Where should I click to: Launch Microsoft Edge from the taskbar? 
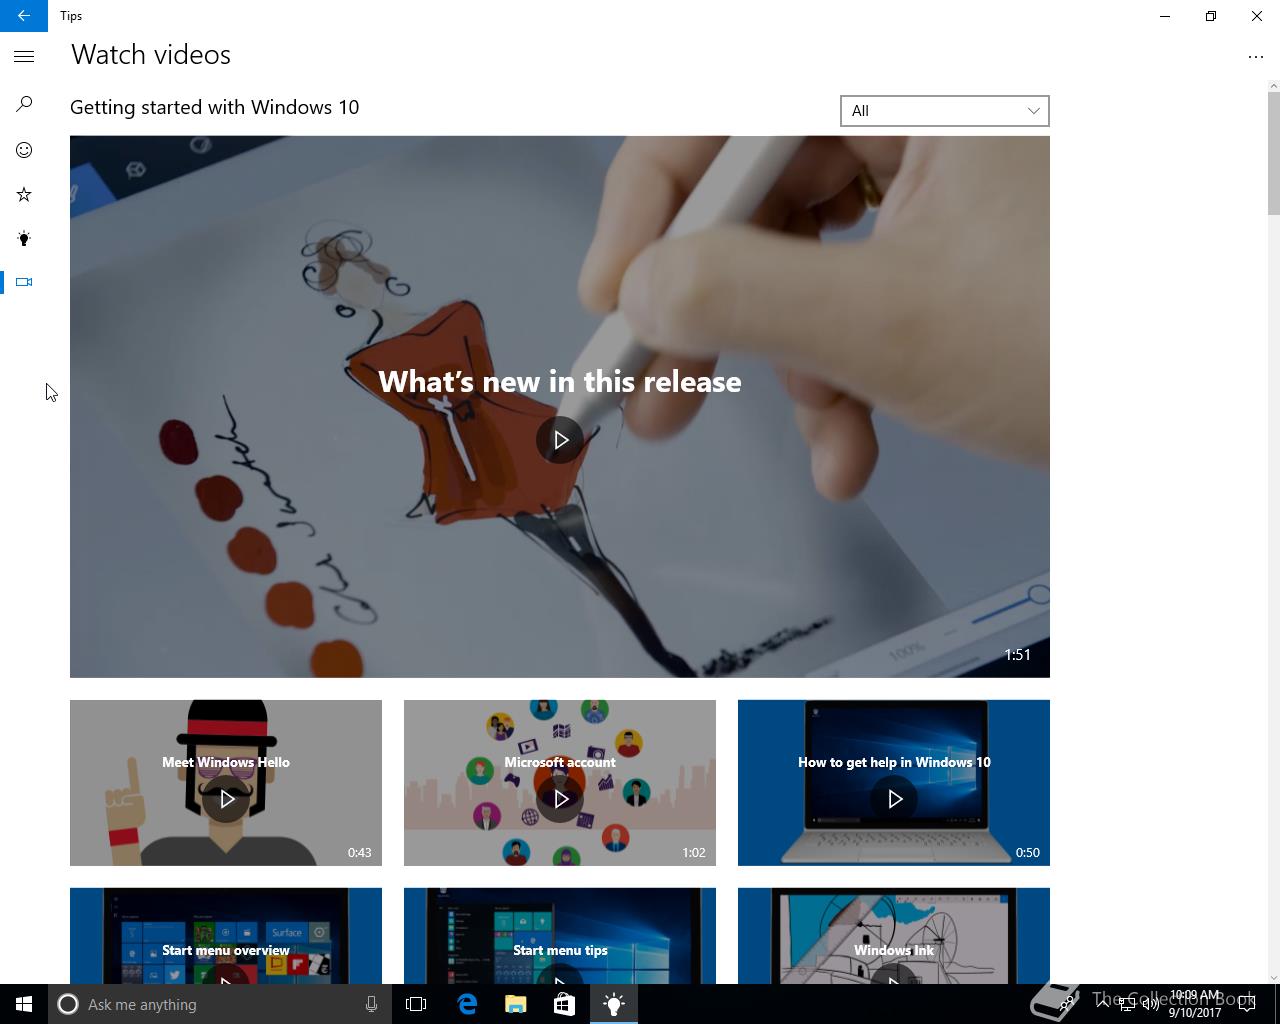coord(467,1004)
